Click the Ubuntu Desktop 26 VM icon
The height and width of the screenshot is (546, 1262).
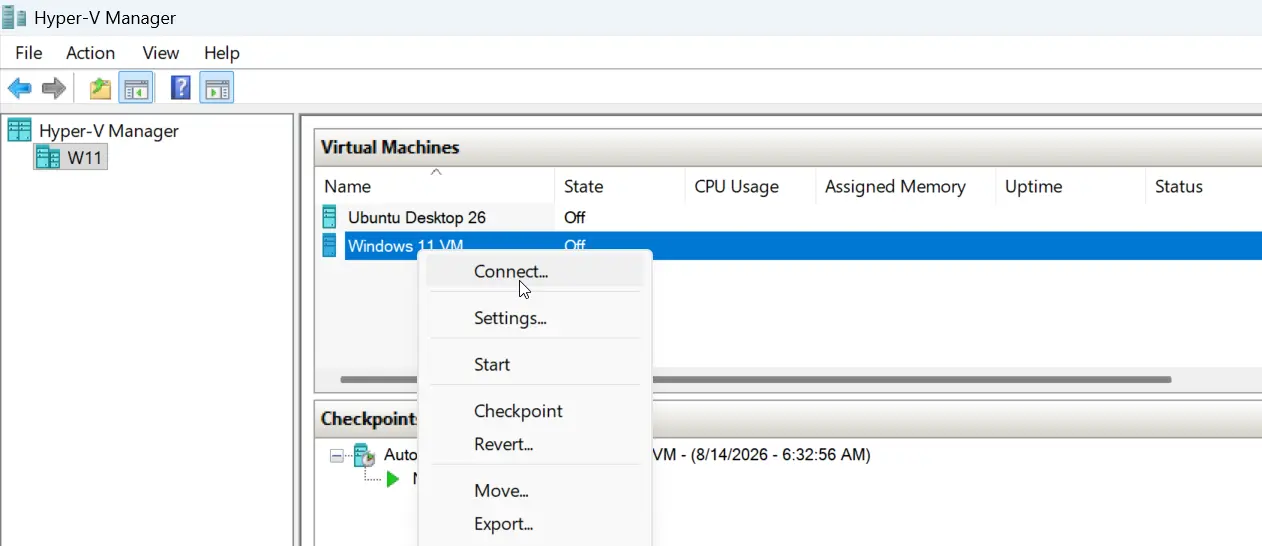(330, 217)
